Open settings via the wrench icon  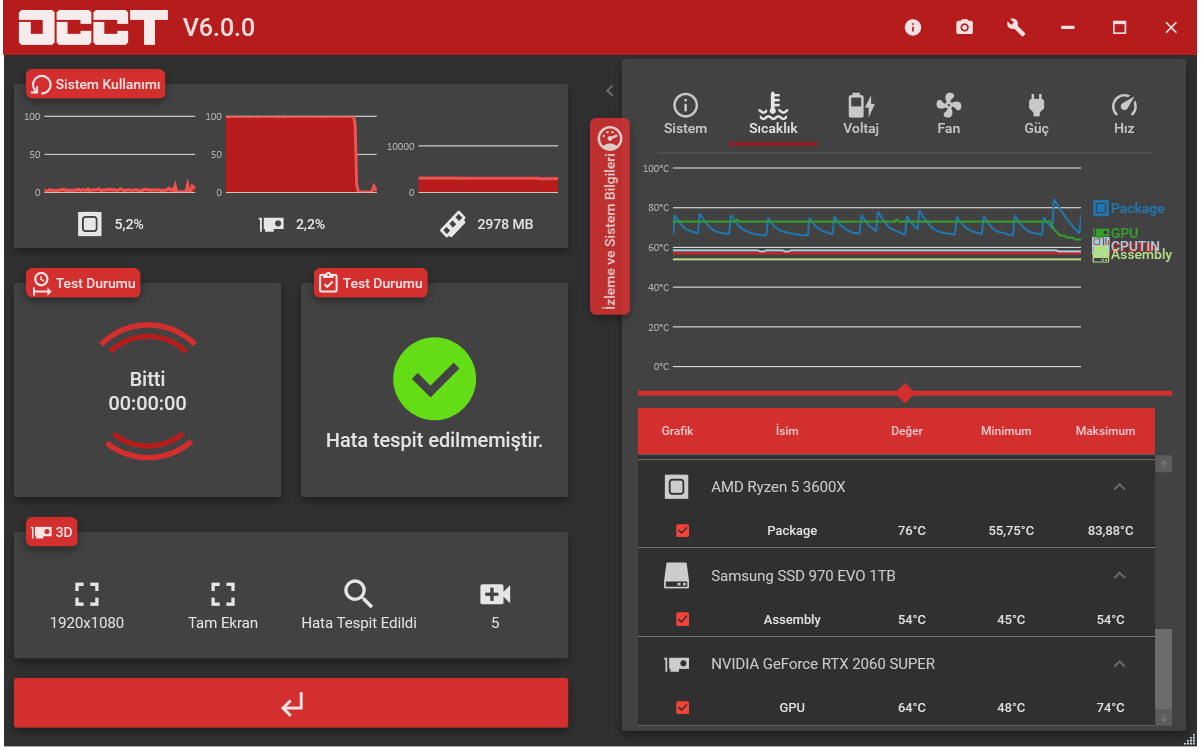coord(1016,28)
